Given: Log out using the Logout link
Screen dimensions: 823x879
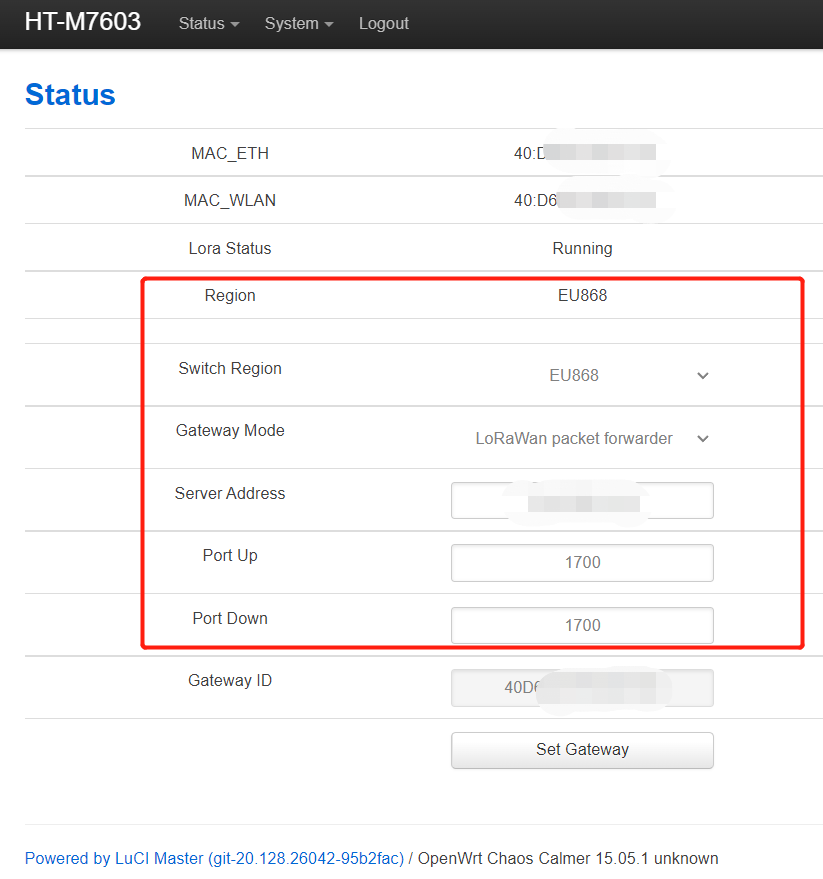Looking at the screenshot, I should (x=384, y=24).
